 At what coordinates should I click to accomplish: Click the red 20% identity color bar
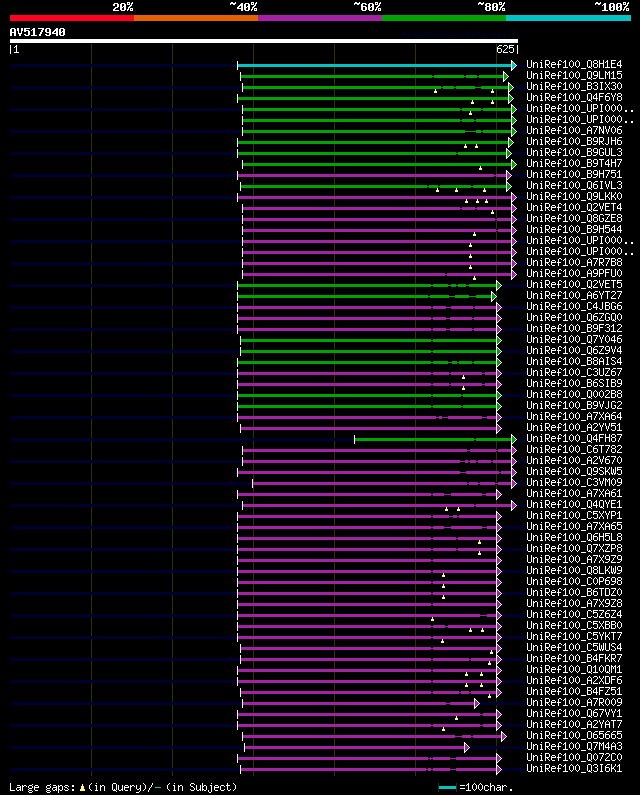(72, 18)
